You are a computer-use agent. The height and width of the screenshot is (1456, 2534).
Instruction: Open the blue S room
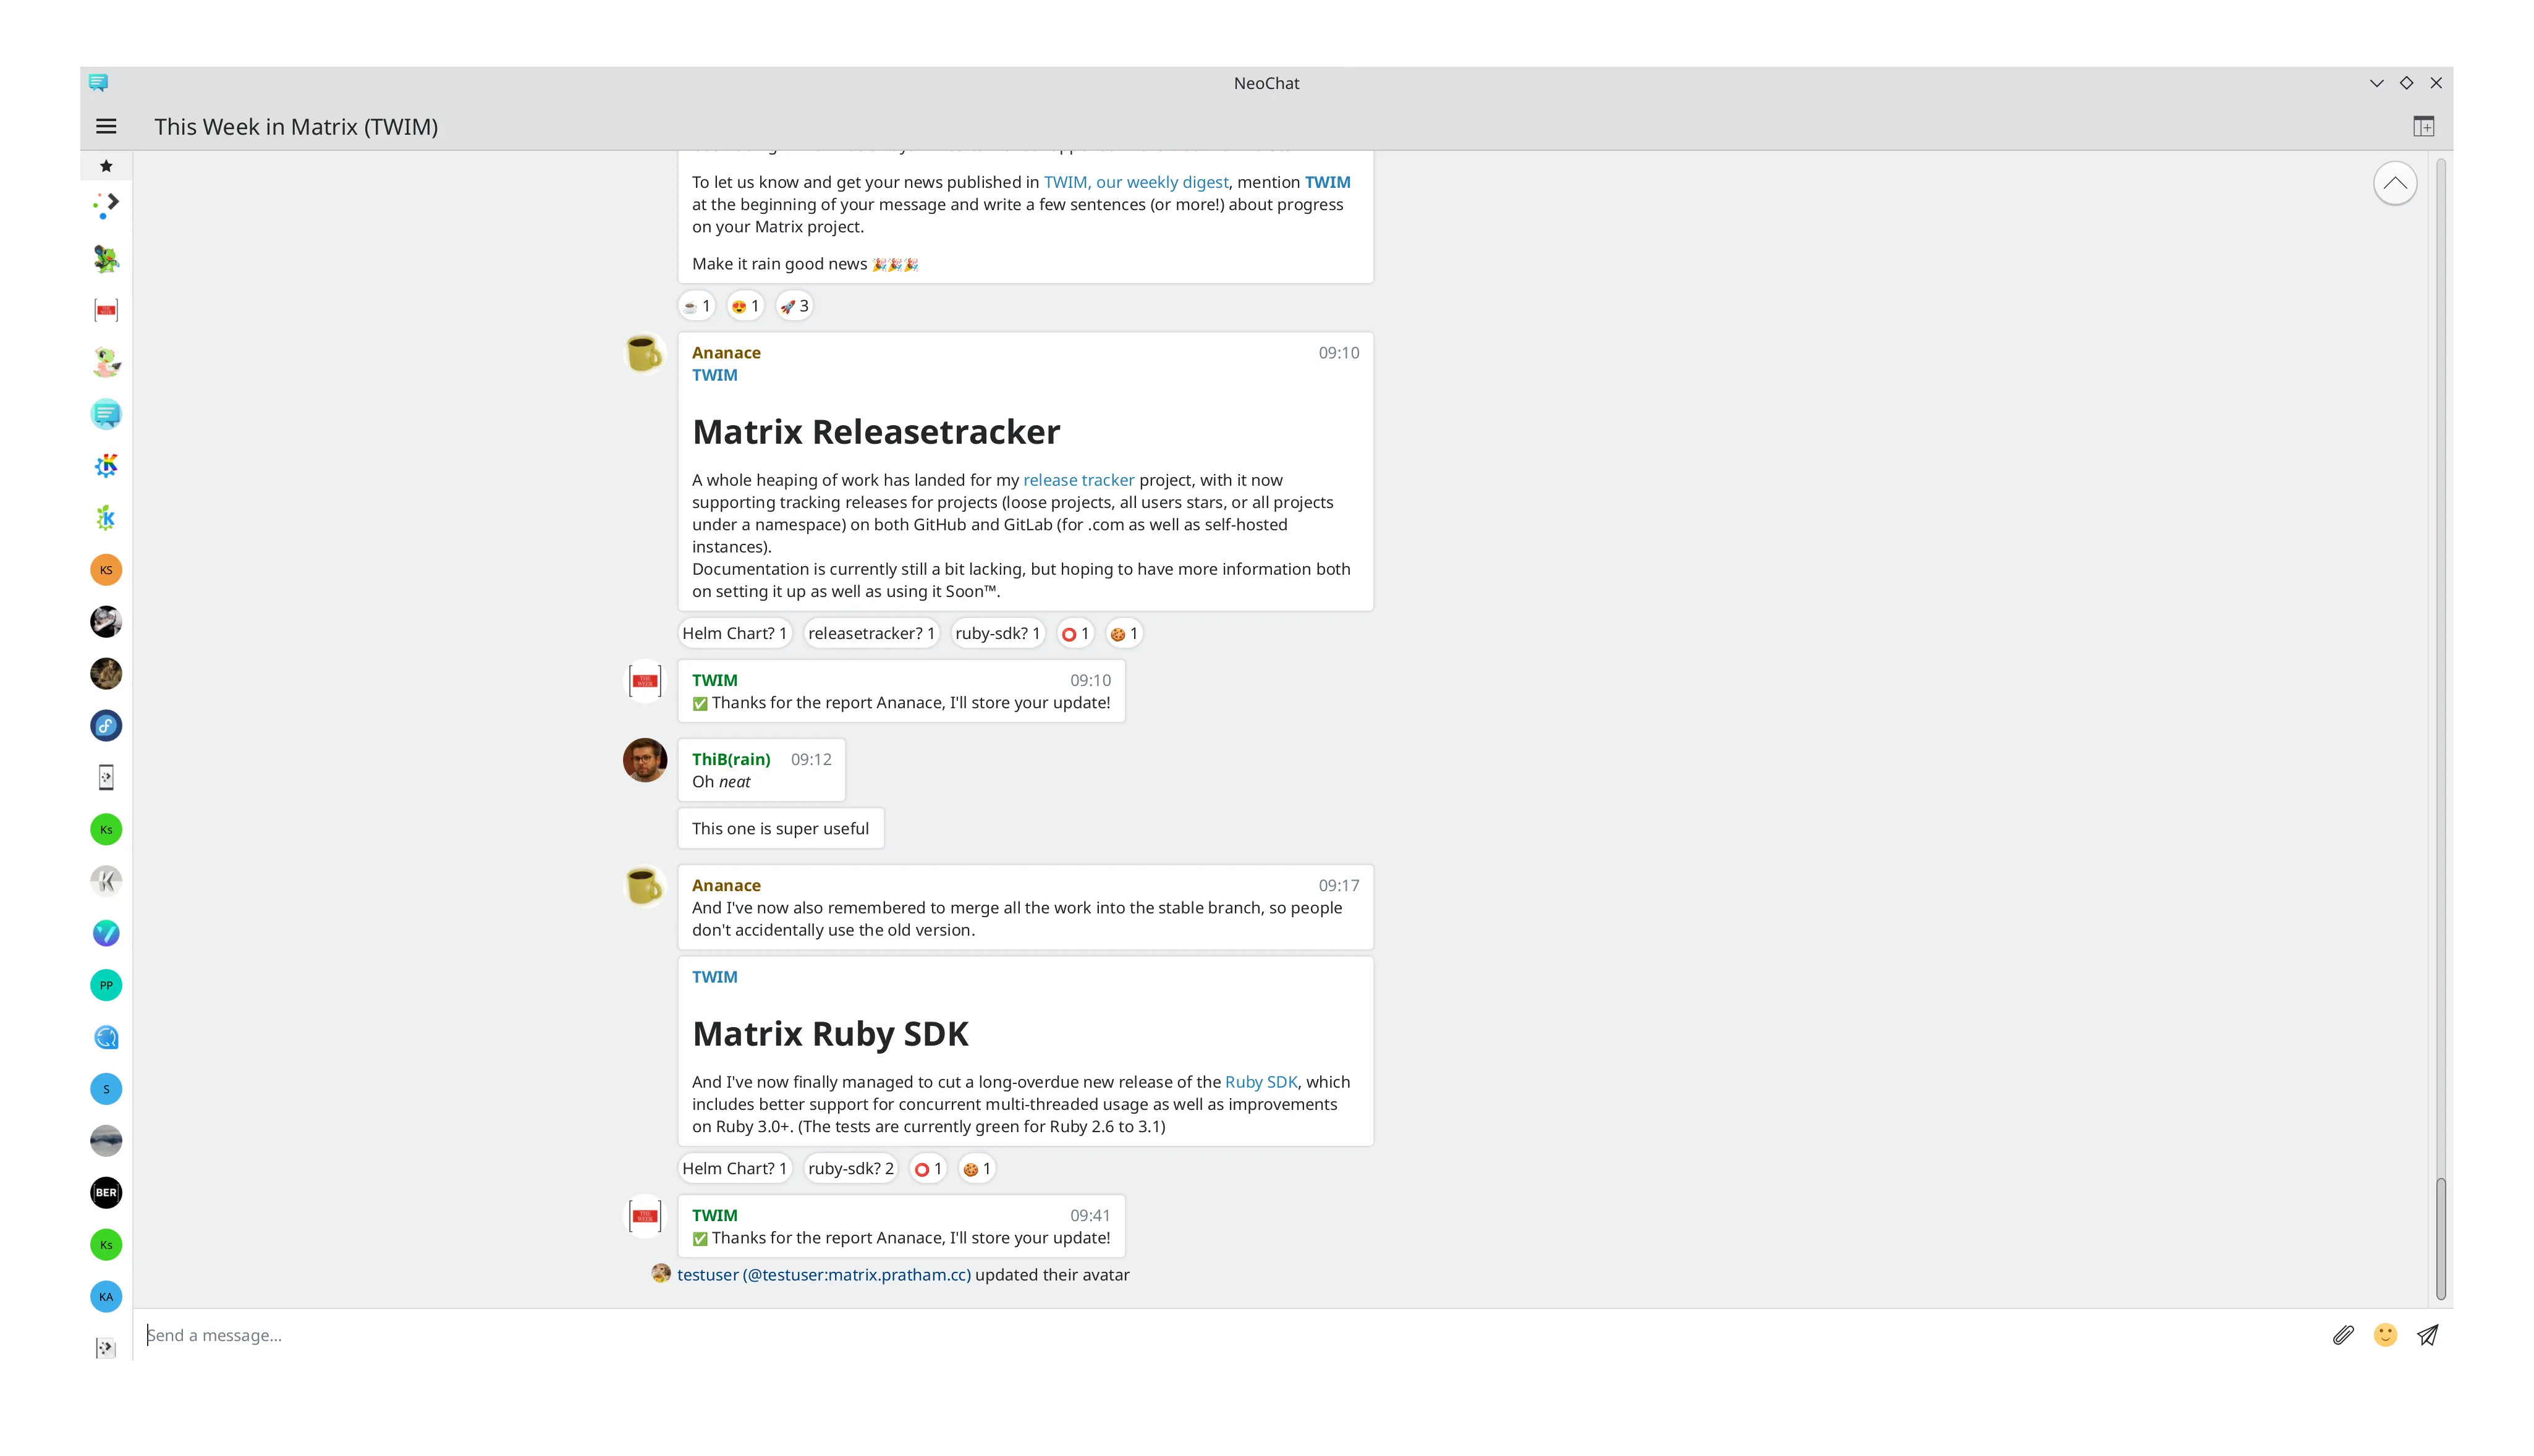pos(106,1089)
